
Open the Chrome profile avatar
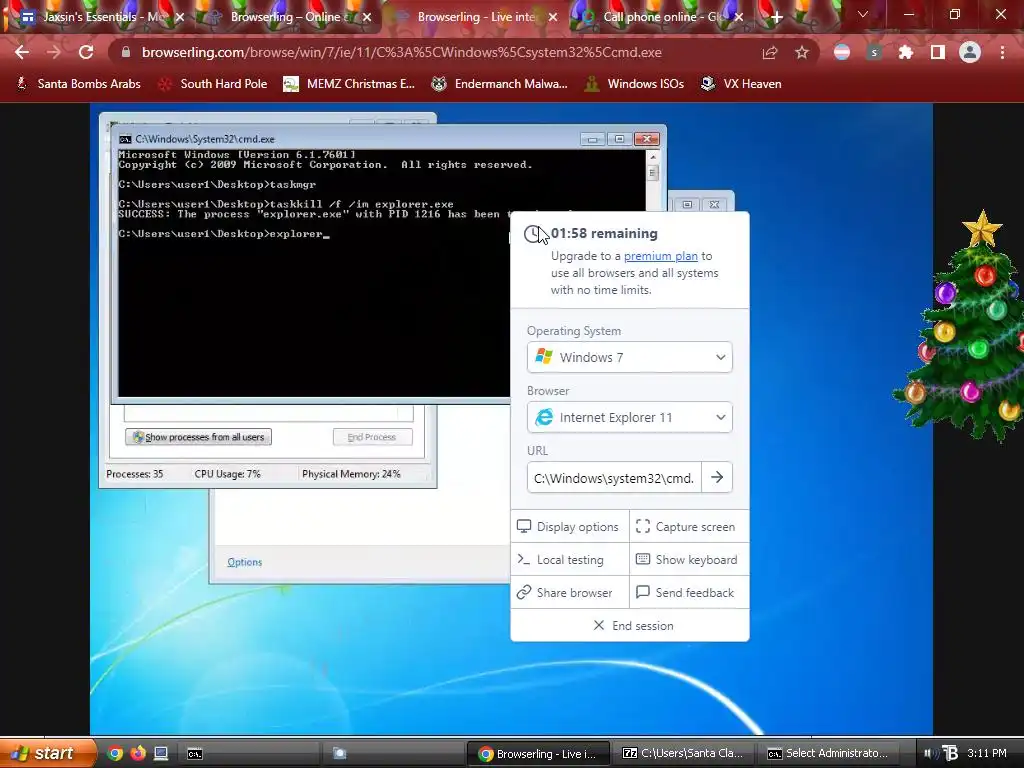(970, 52)
